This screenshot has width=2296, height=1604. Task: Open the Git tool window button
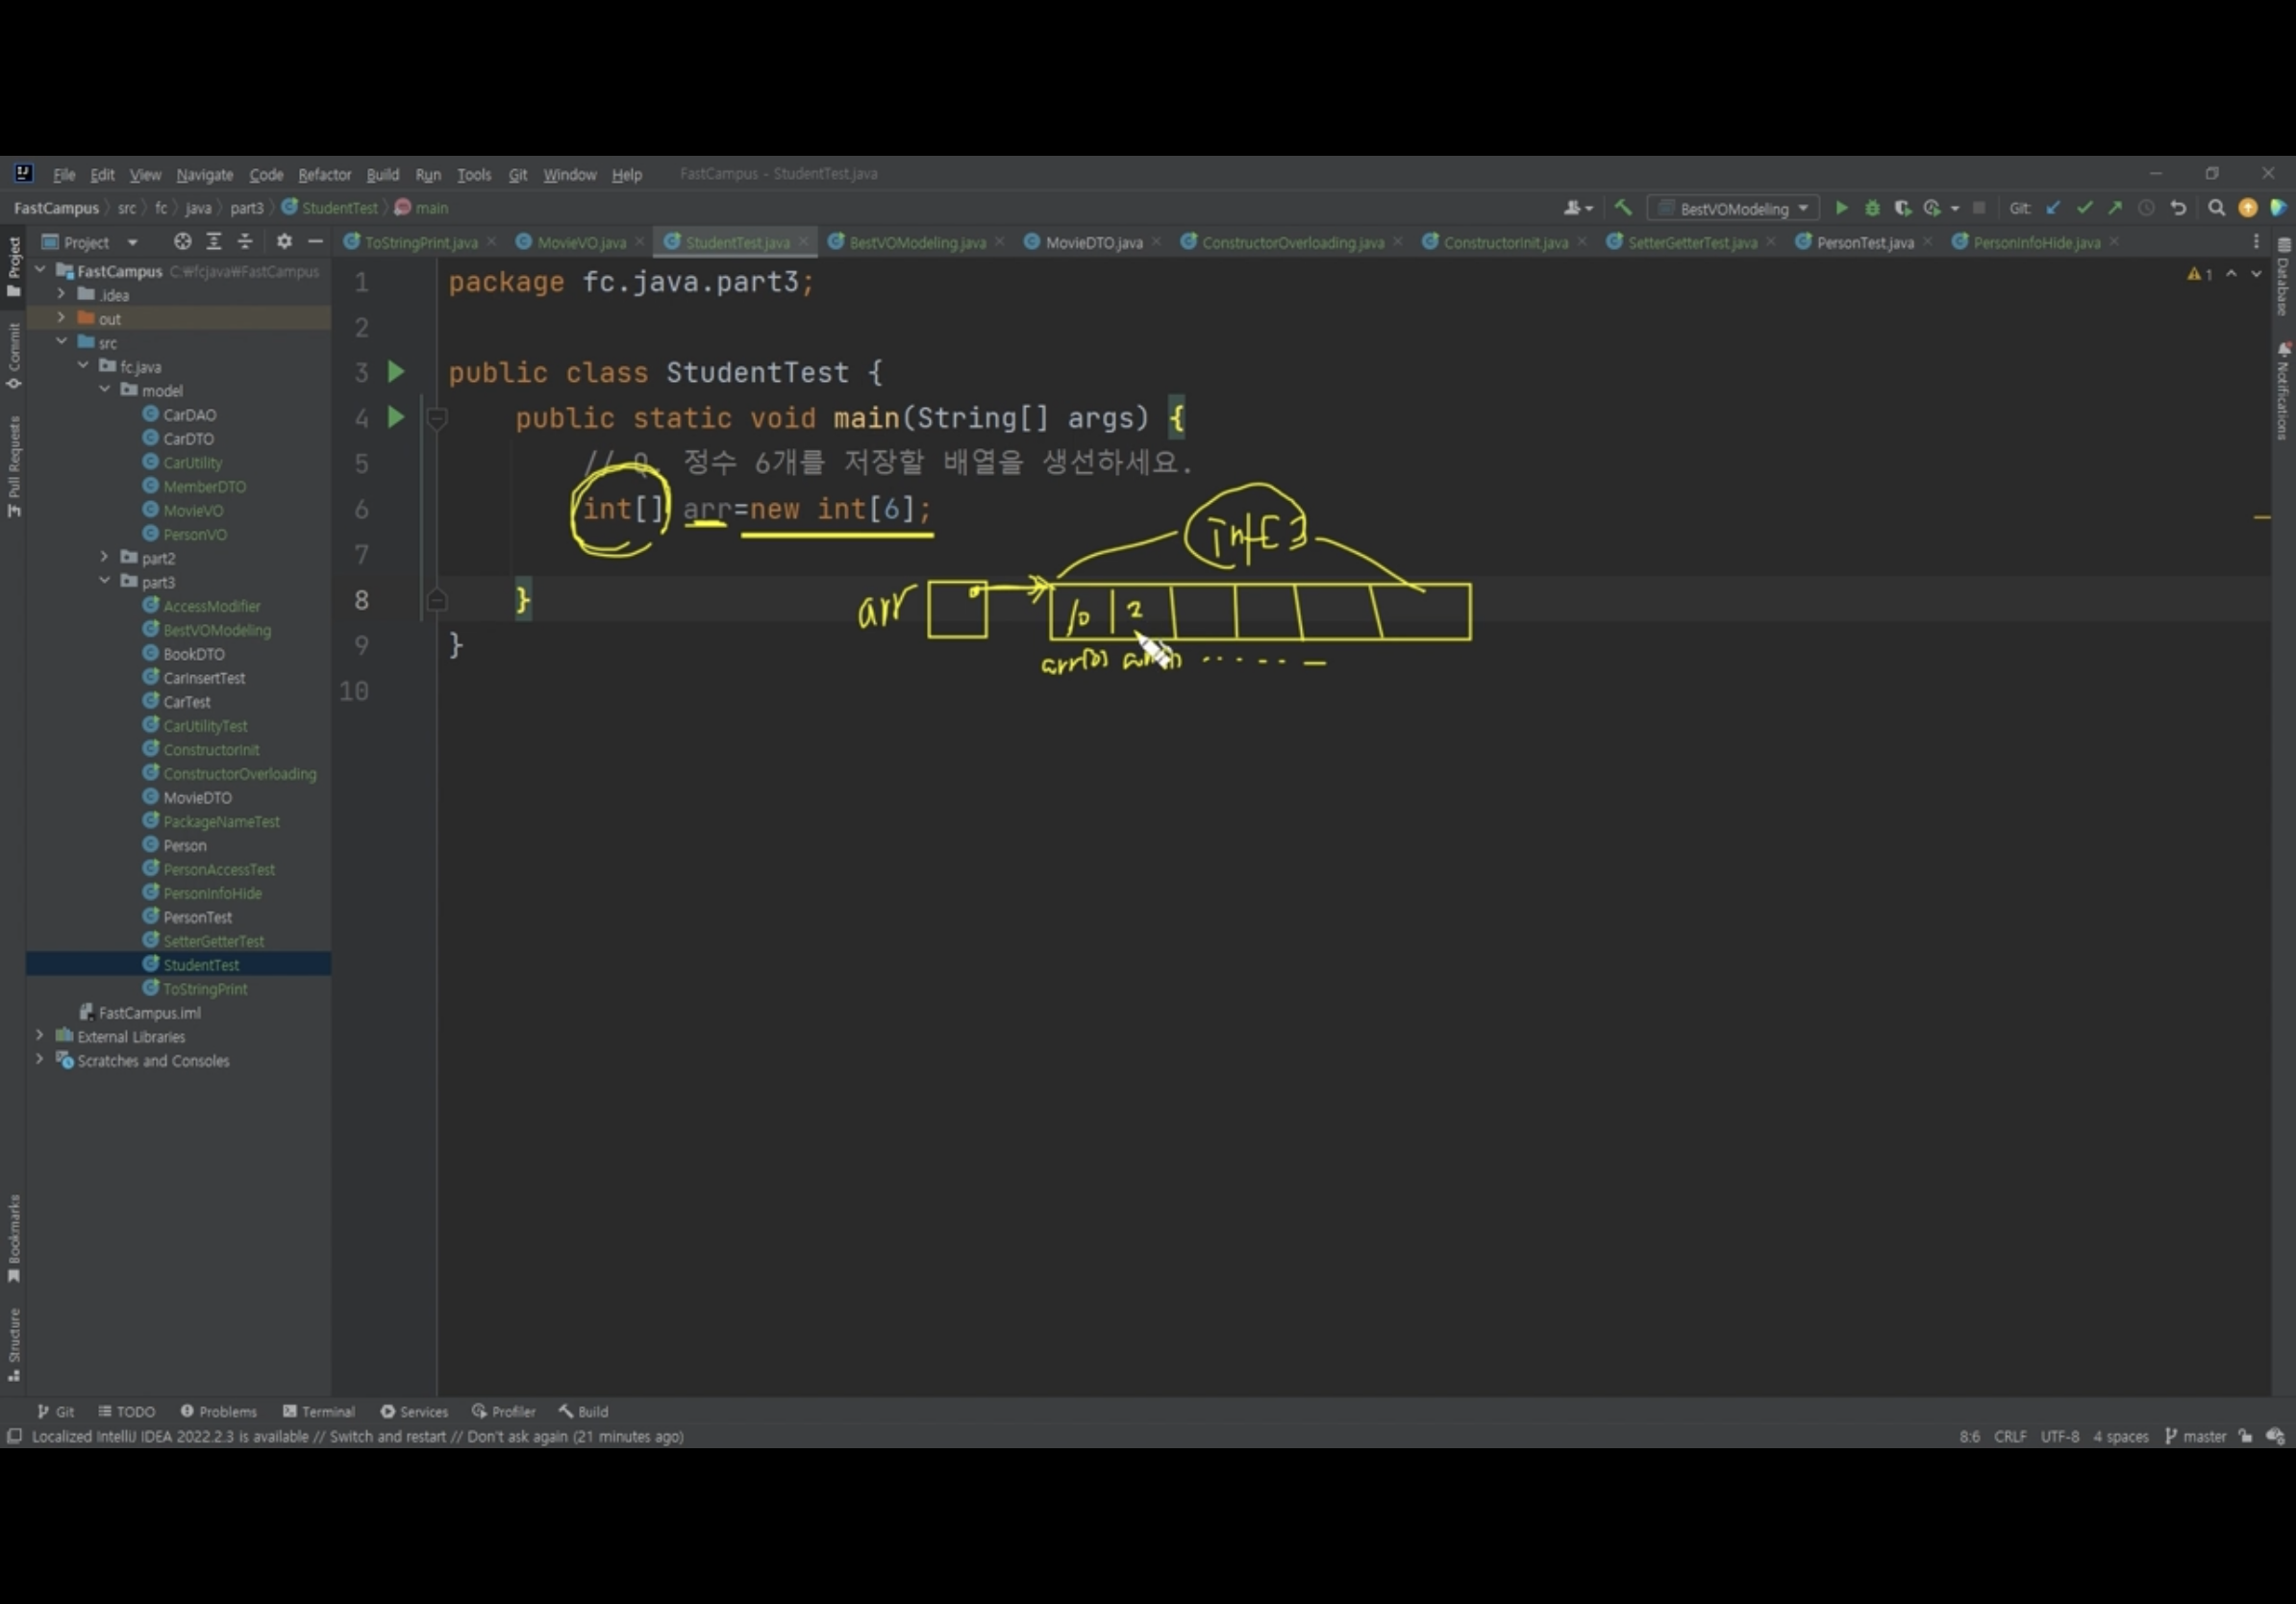click(x=56, y=1411)
